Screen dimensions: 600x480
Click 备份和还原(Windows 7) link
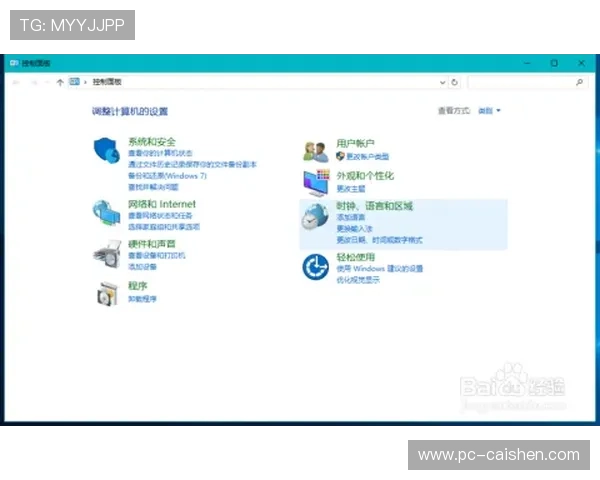167,176
